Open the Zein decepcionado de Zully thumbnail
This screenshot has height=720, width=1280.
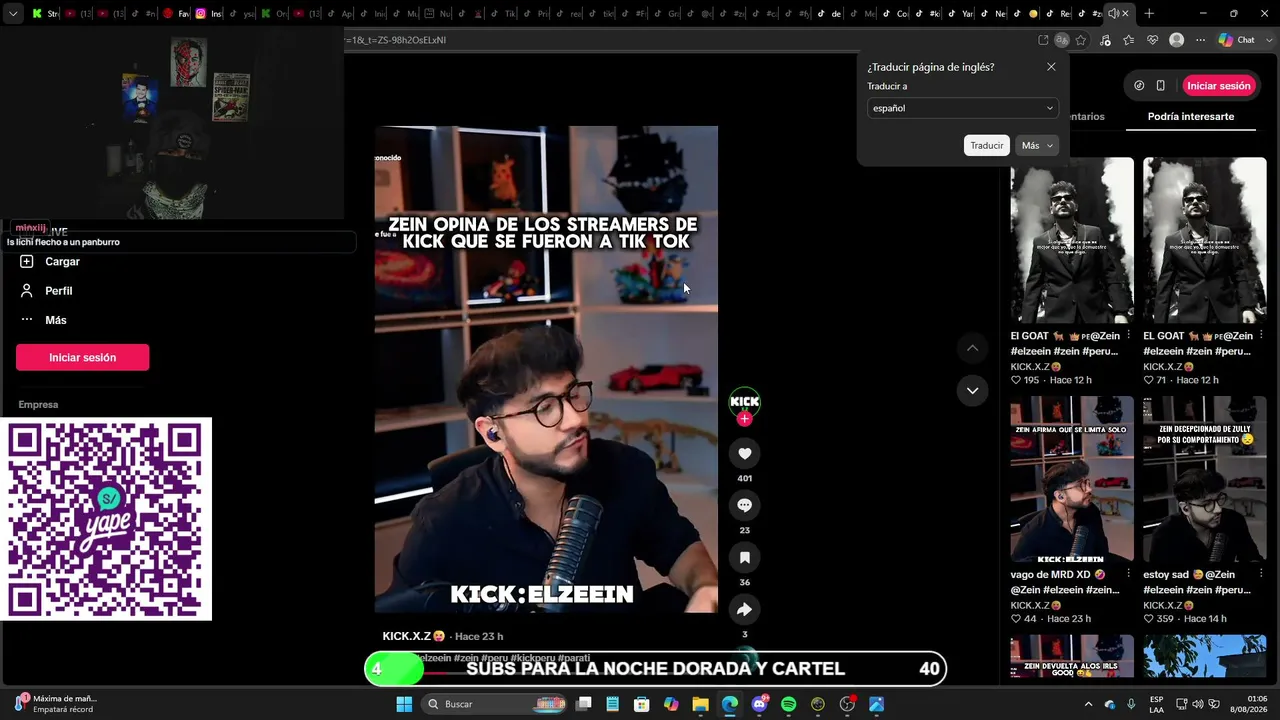click(1204, 479)
